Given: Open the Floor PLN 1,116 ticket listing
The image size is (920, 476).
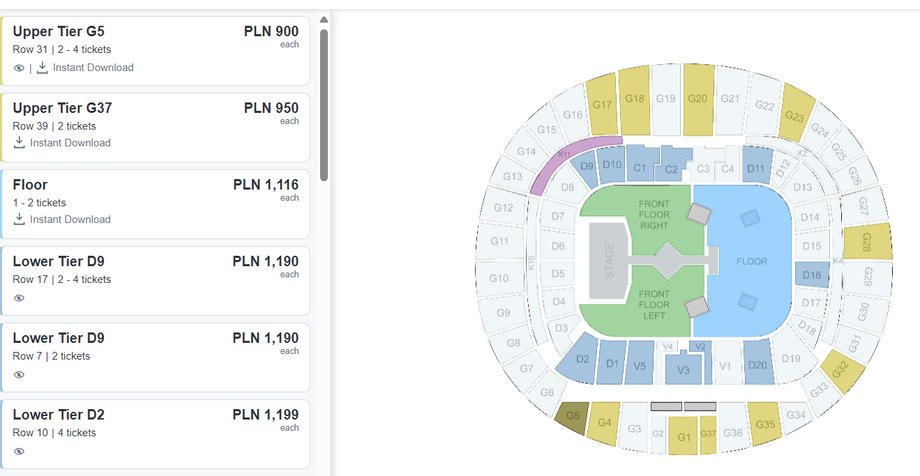Looking at the screenshot, I should [155, 204].
